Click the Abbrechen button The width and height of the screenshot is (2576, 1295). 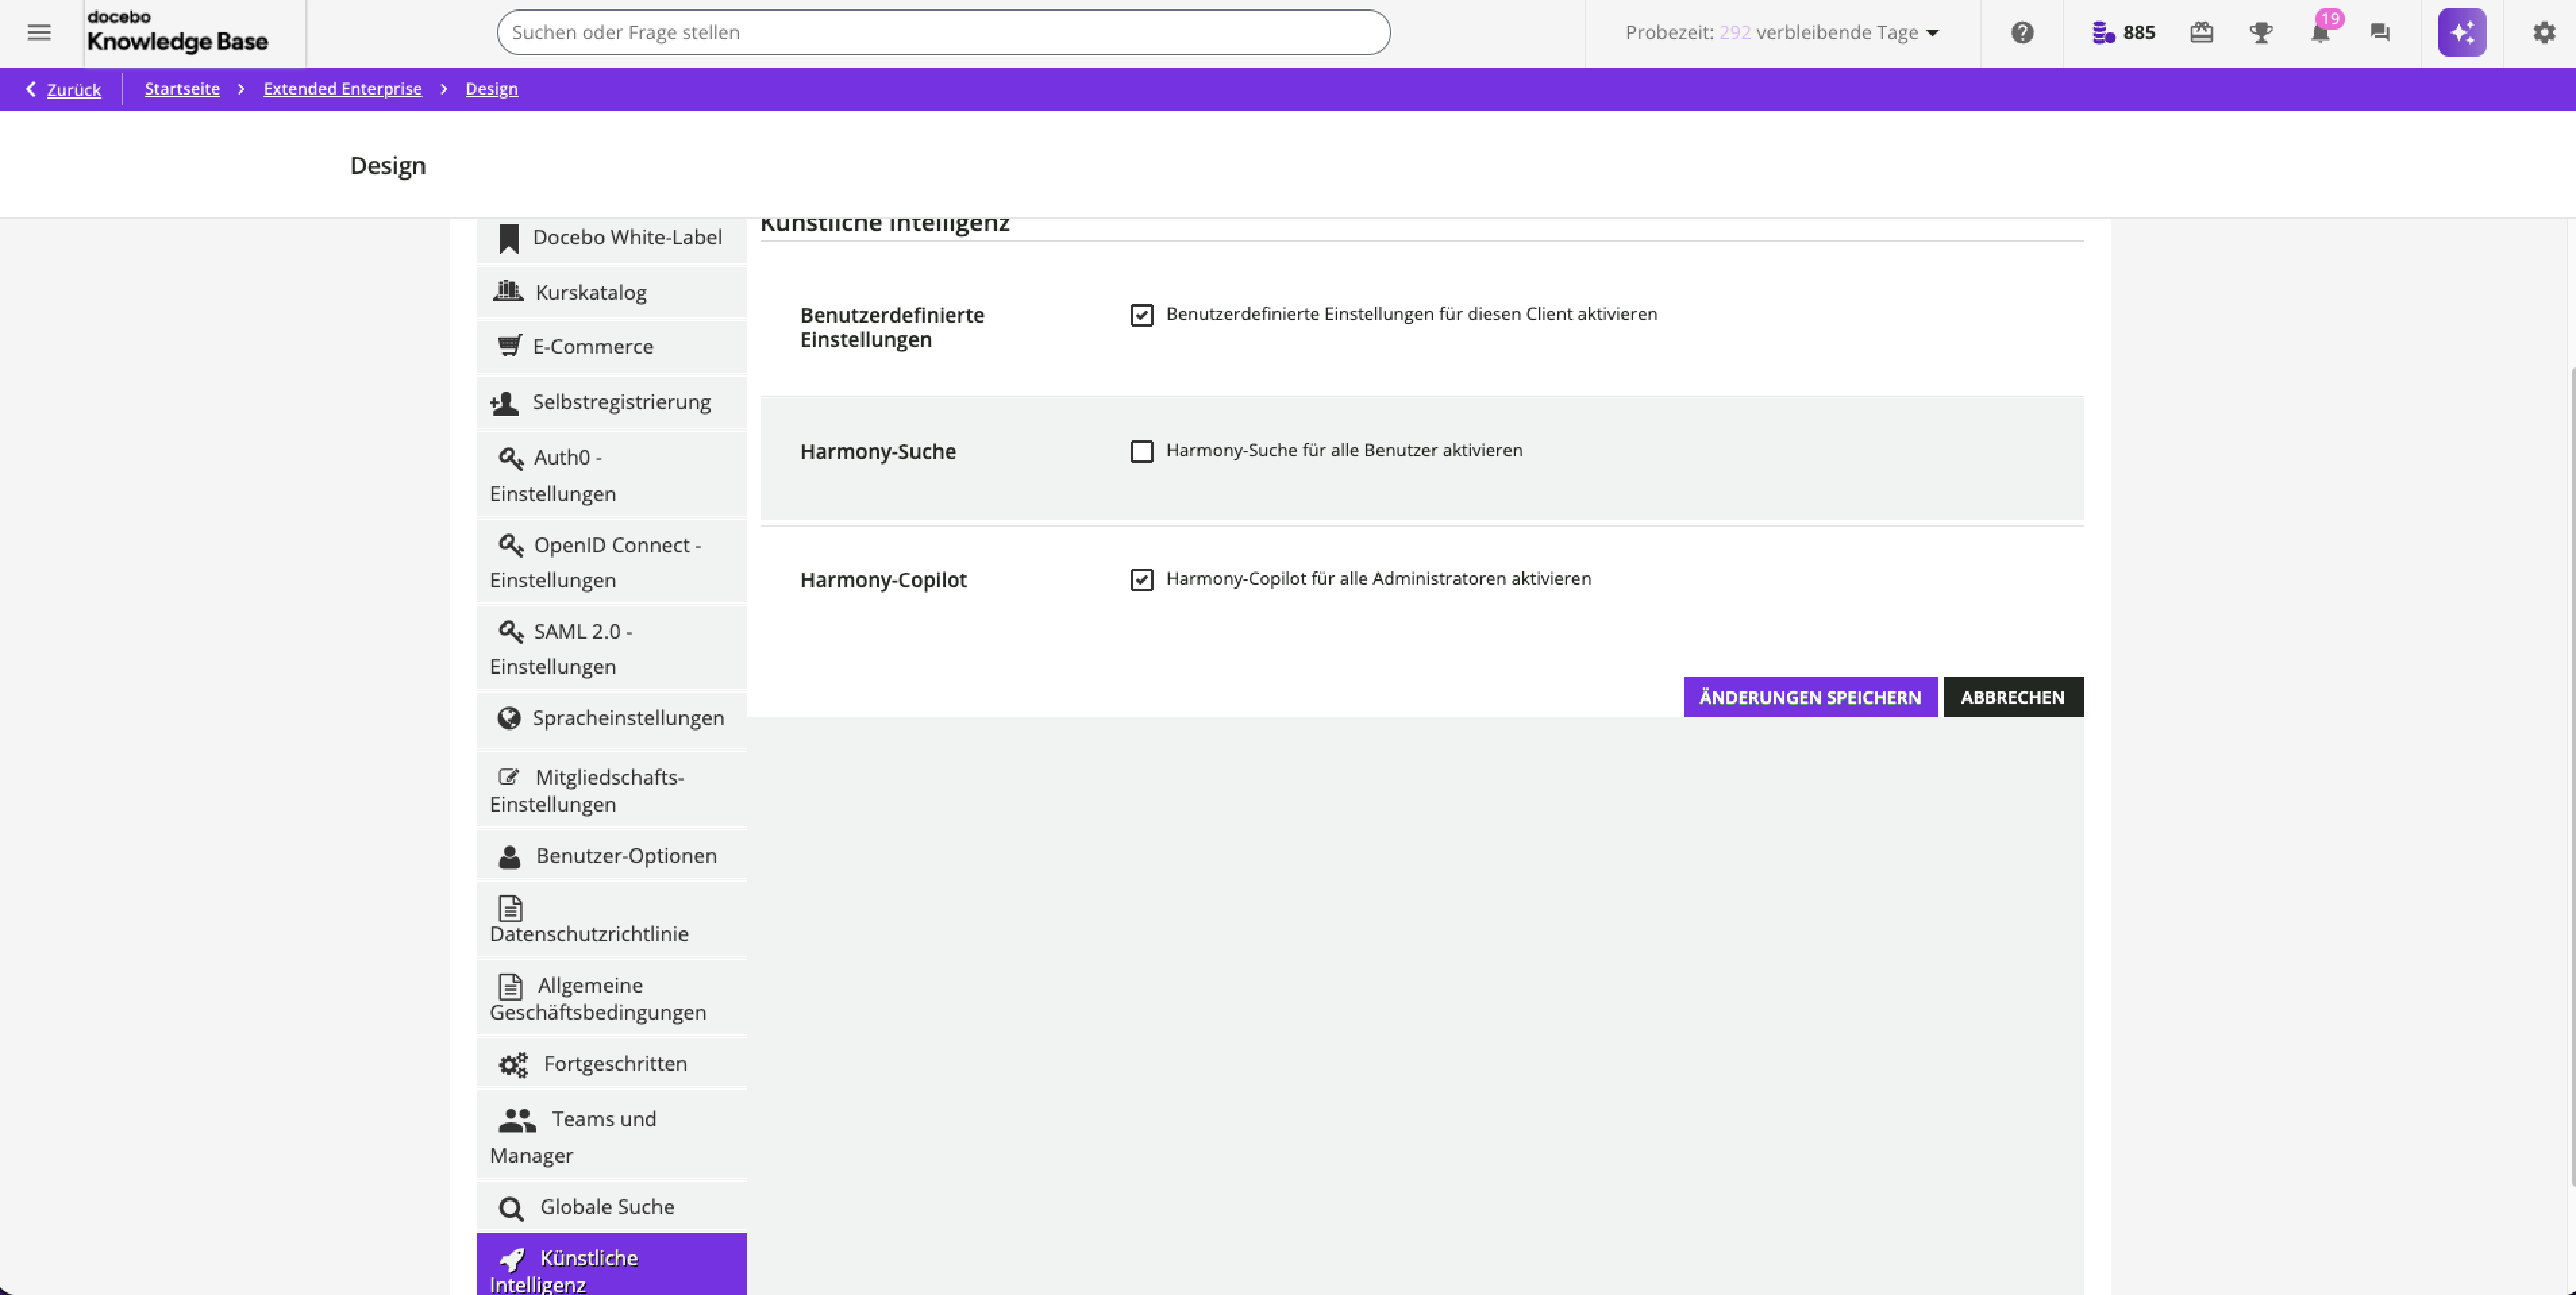pyautogui.click(x=2012, y=697)
